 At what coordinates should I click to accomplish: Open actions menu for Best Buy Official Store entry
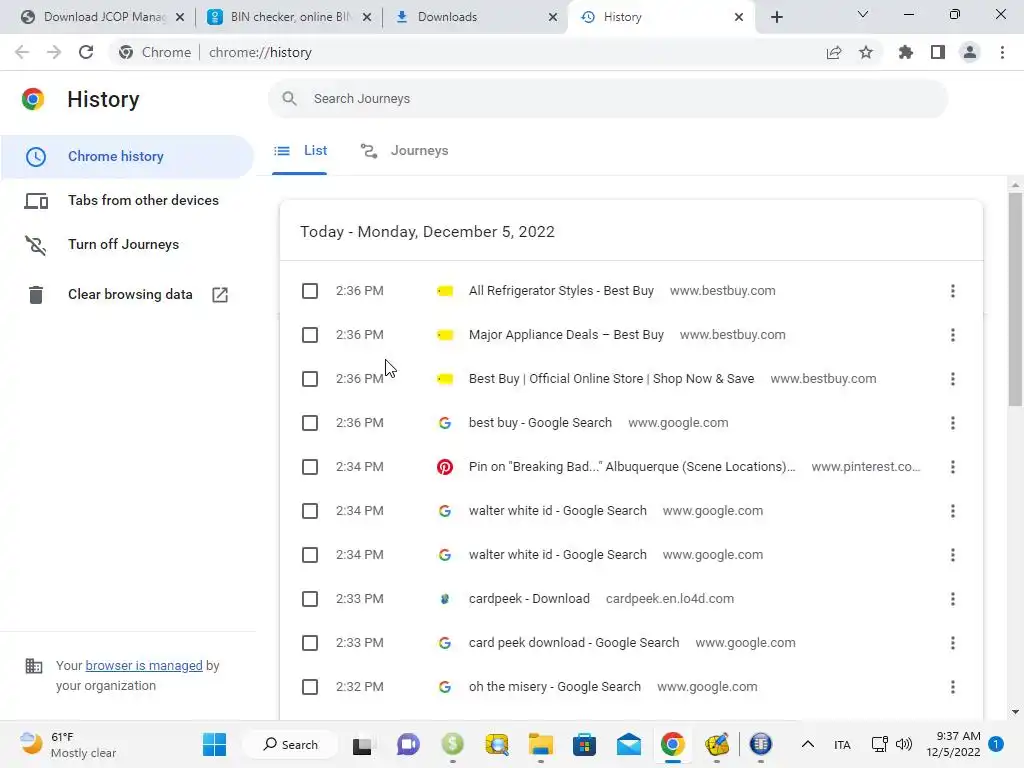click(953, 379)
